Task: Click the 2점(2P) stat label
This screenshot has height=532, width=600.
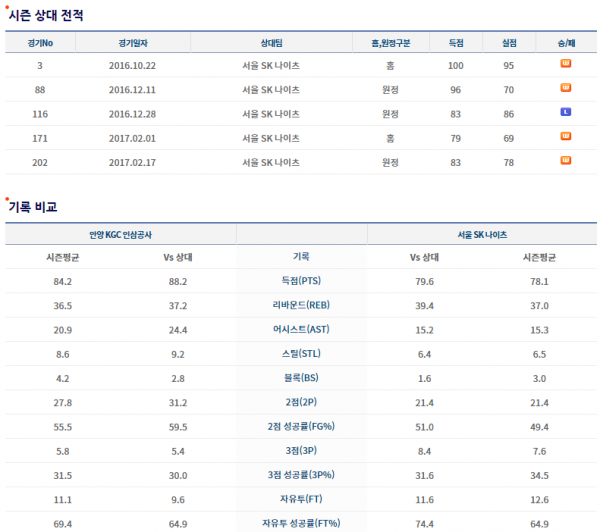Action: (x=301, y=402)
